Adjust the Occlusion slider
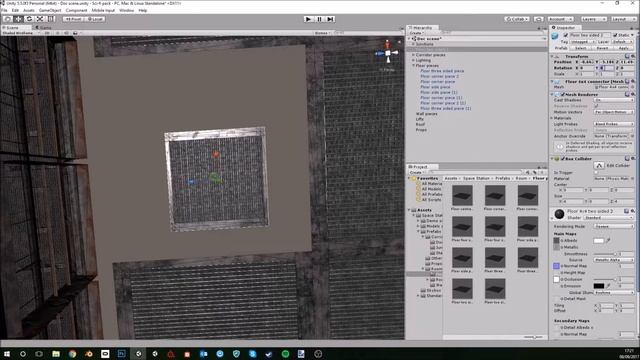Image resolution: width=640 pixels, height=360 pixels. [605, 279]
